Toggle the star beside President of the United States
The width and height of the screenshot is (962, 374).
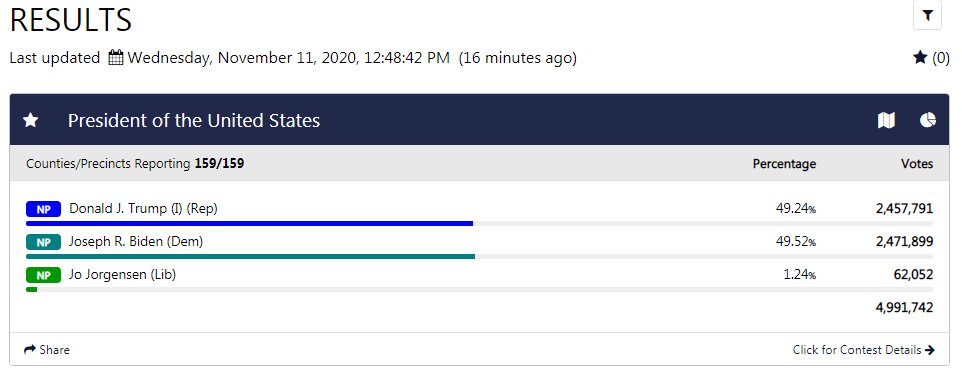coord(30,120)
